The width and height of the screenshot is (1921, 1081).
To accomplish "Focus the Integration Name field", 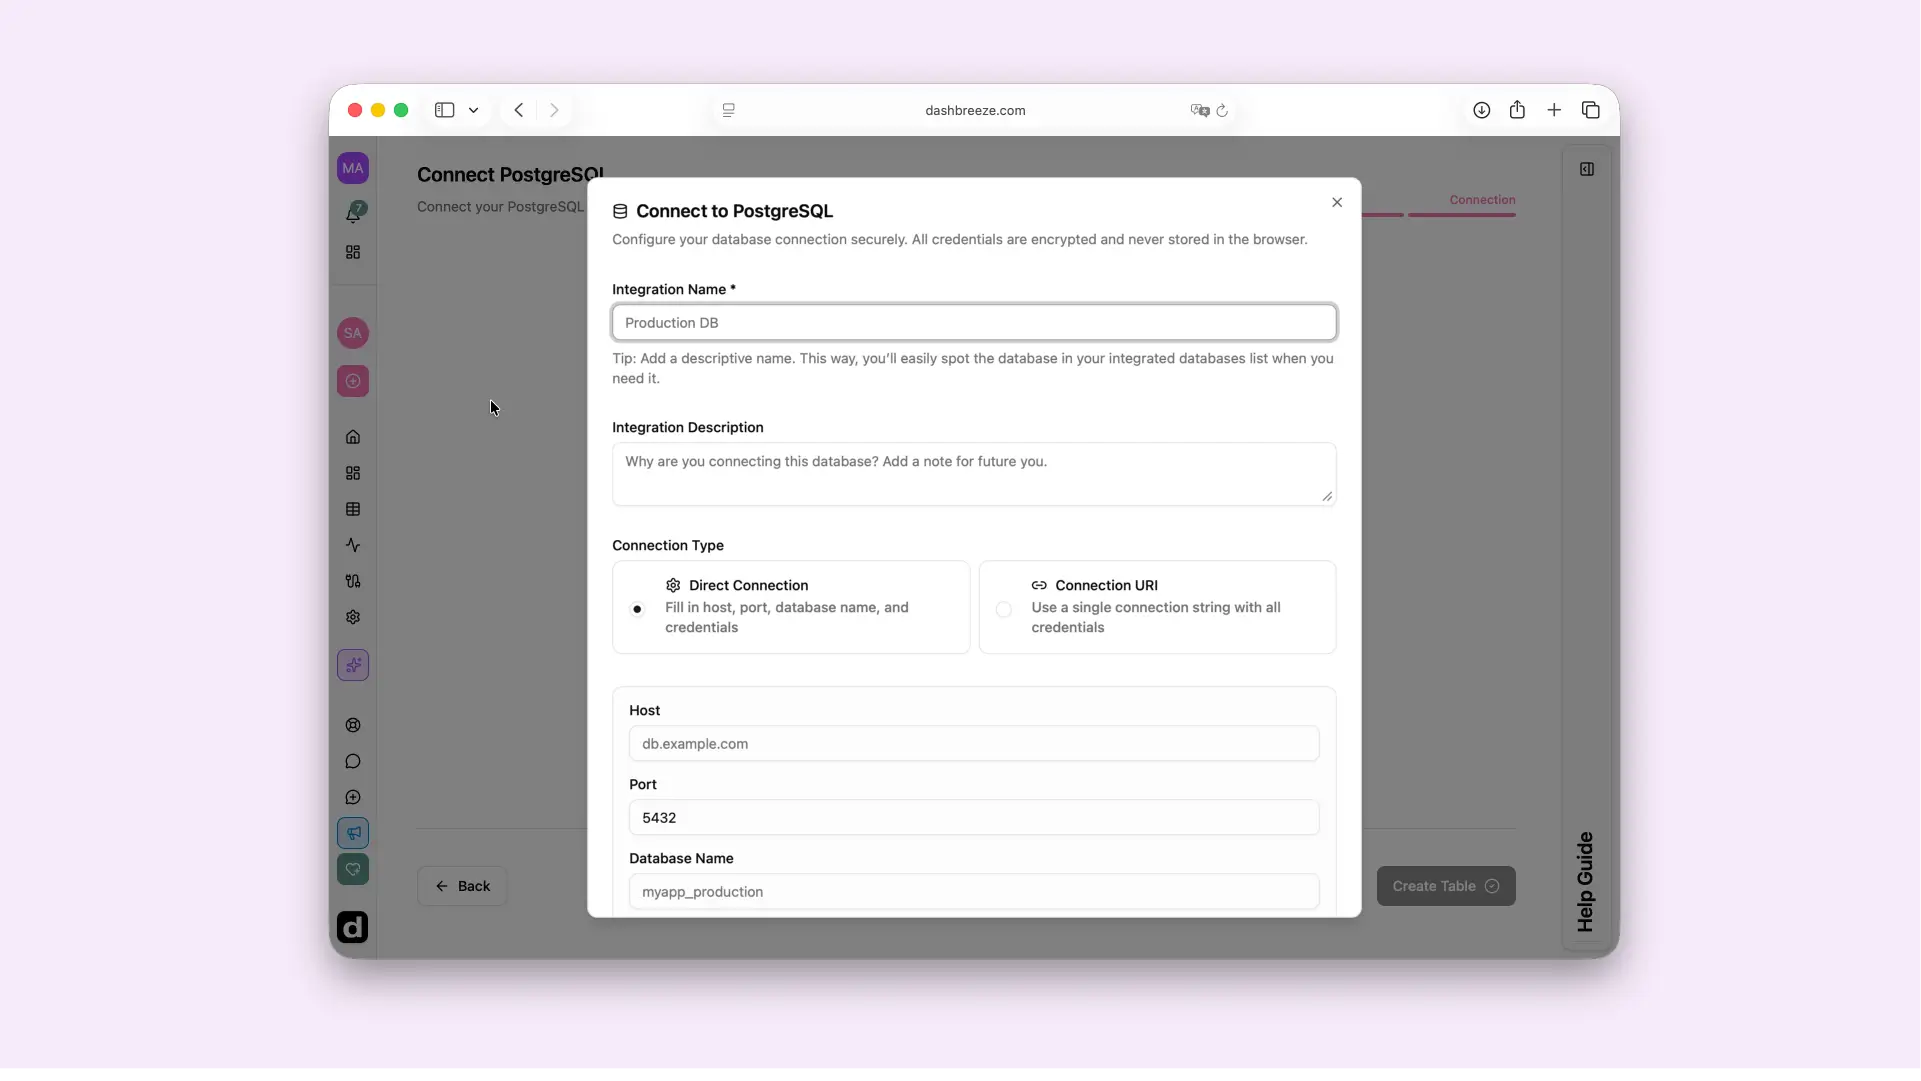I will [974, 323].
